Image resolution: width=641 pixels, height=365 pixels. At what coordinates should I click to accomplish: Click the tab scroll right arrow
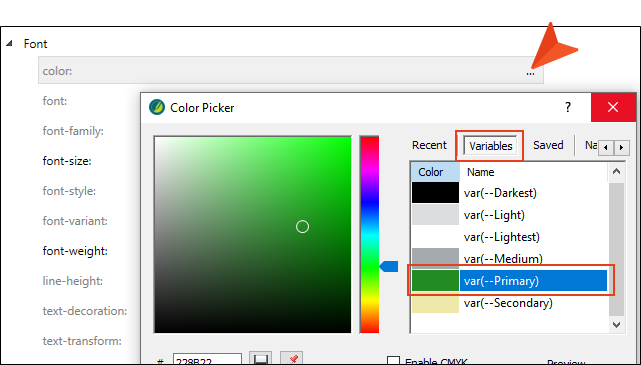621,148
